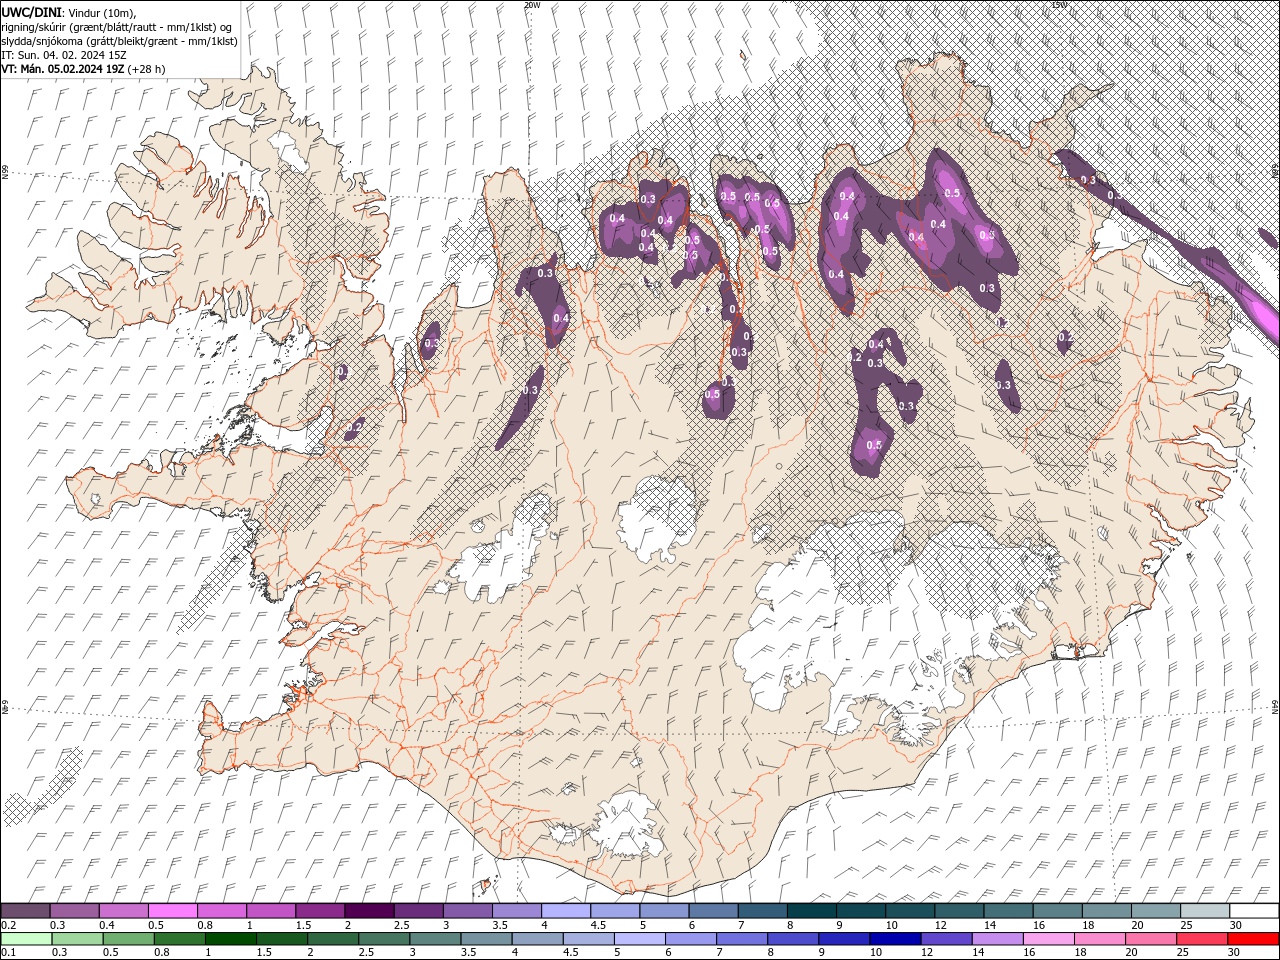Click the 20W longitude label

pos(532,5)
